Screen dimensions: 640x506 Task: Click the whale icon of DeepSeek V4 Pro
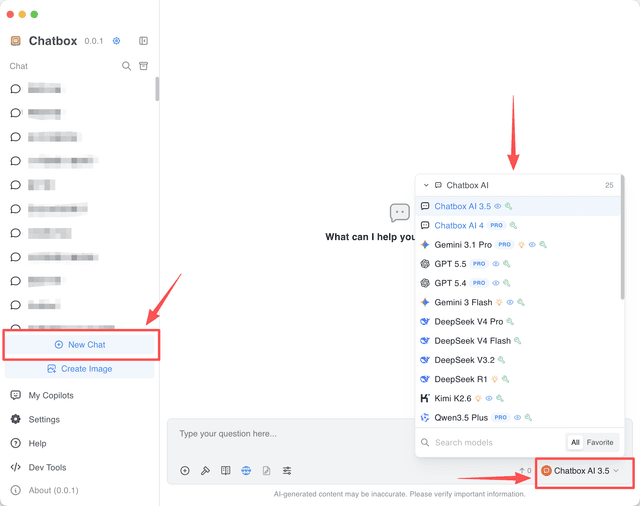point(425,322)
